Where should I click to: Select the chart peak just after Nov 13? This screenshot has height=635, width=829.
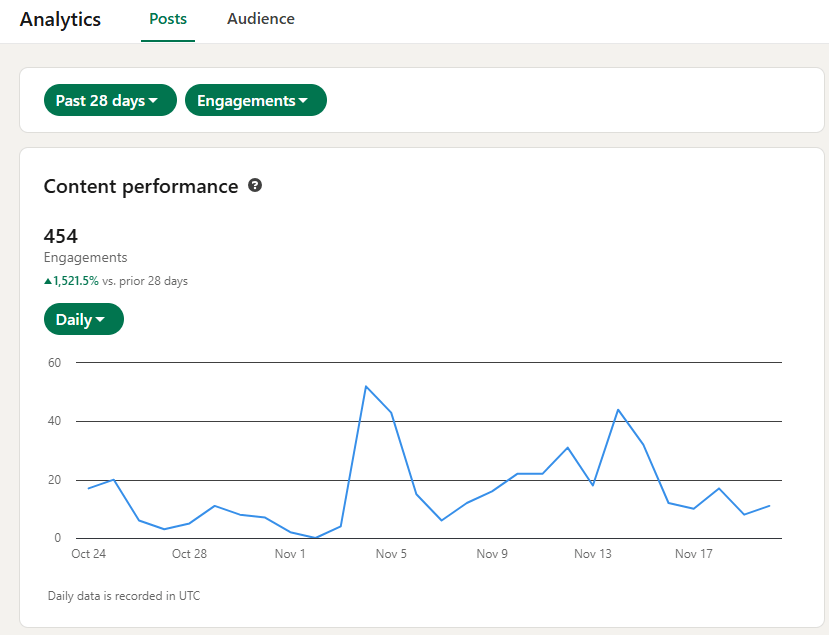click(618, 409)
